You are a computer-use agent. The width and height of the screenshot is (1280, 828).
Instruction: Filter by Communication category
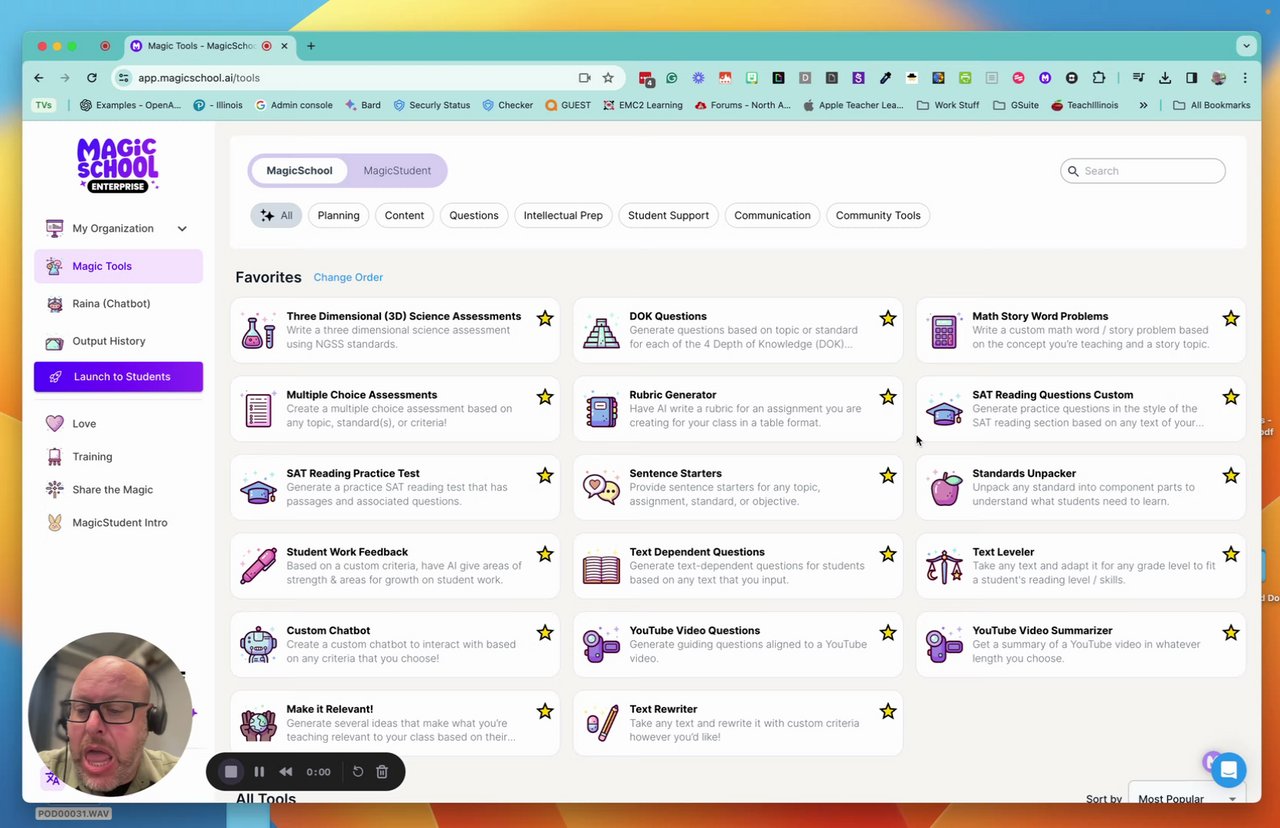pyautogui.click(x=772, y=215)
